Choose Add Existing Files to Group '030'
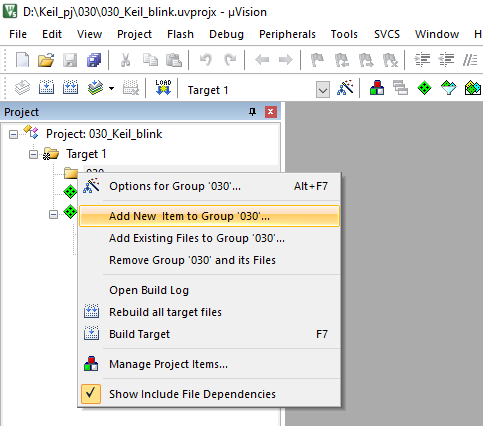 (x=209, y=238)
